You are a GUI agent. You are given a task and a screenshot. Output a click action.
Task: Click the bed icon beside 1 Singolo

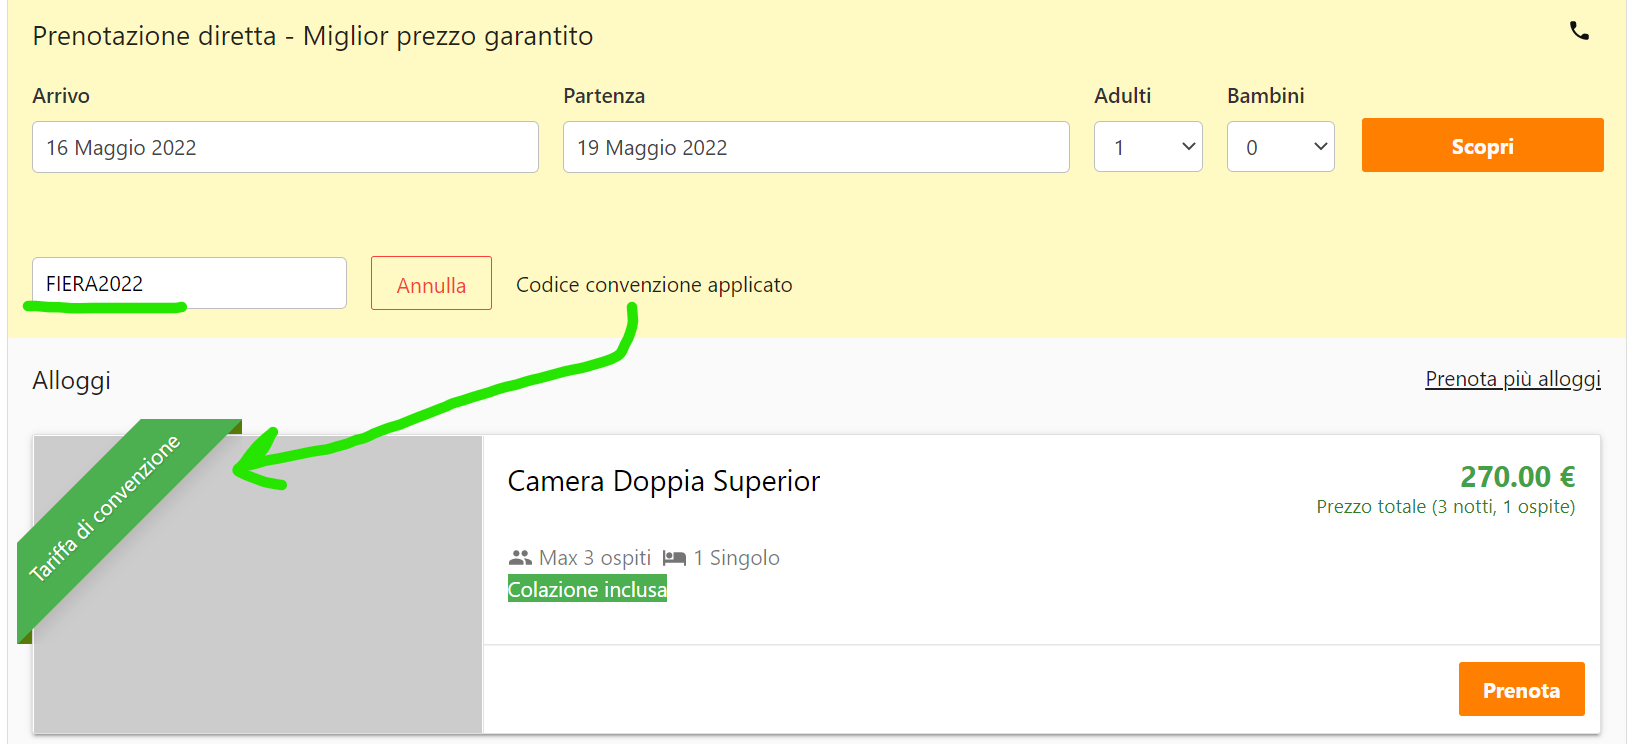tap(674, 558)
